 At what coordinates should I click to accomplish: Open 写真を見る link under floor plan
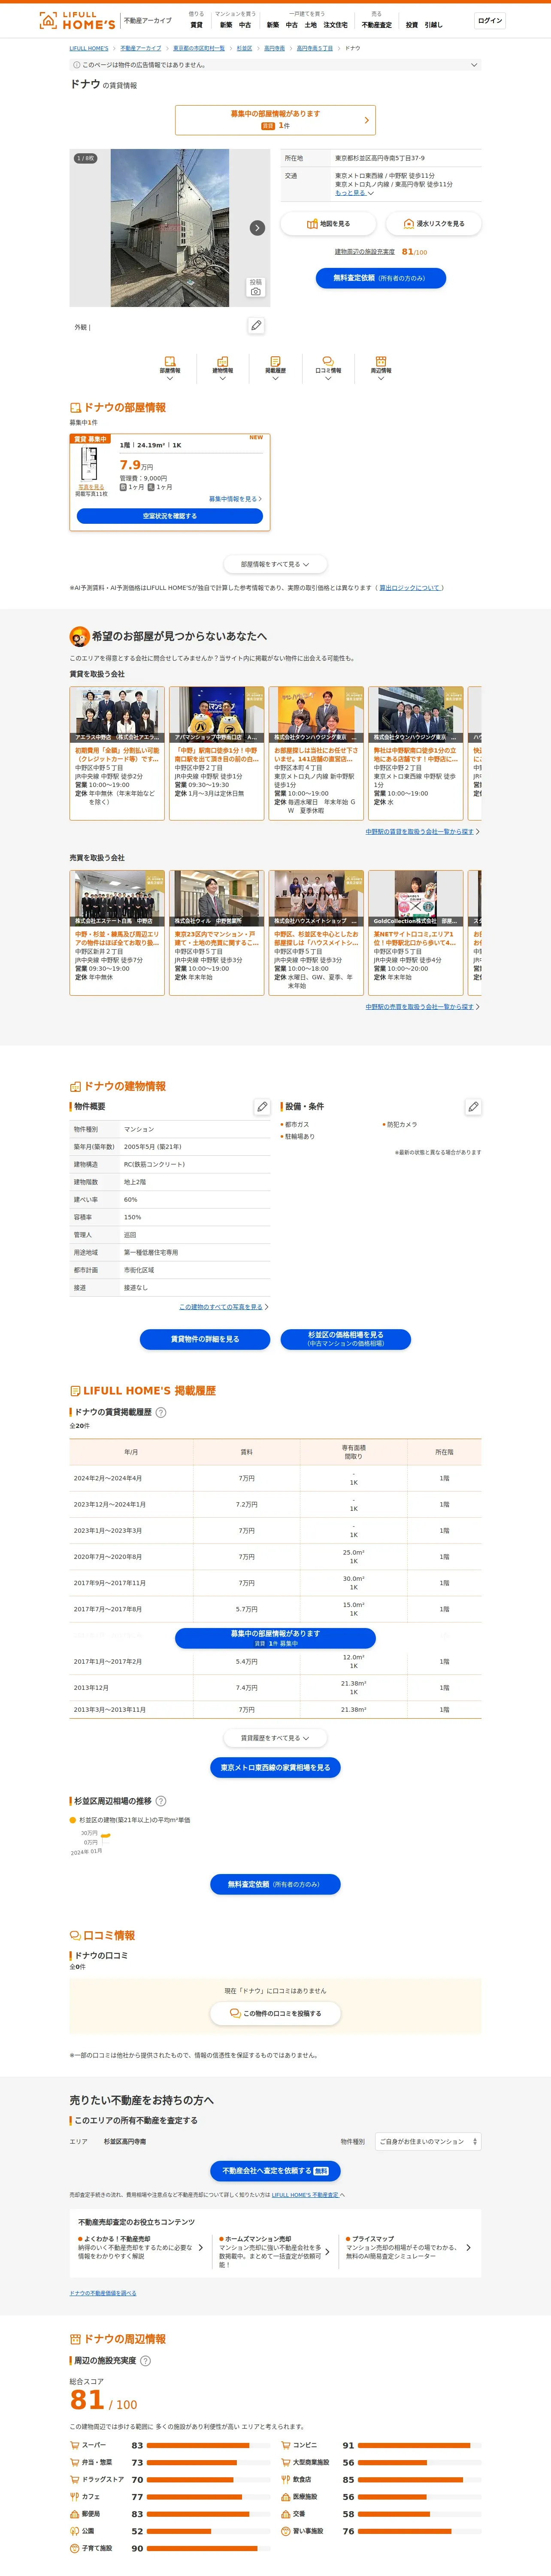[90, 487]
